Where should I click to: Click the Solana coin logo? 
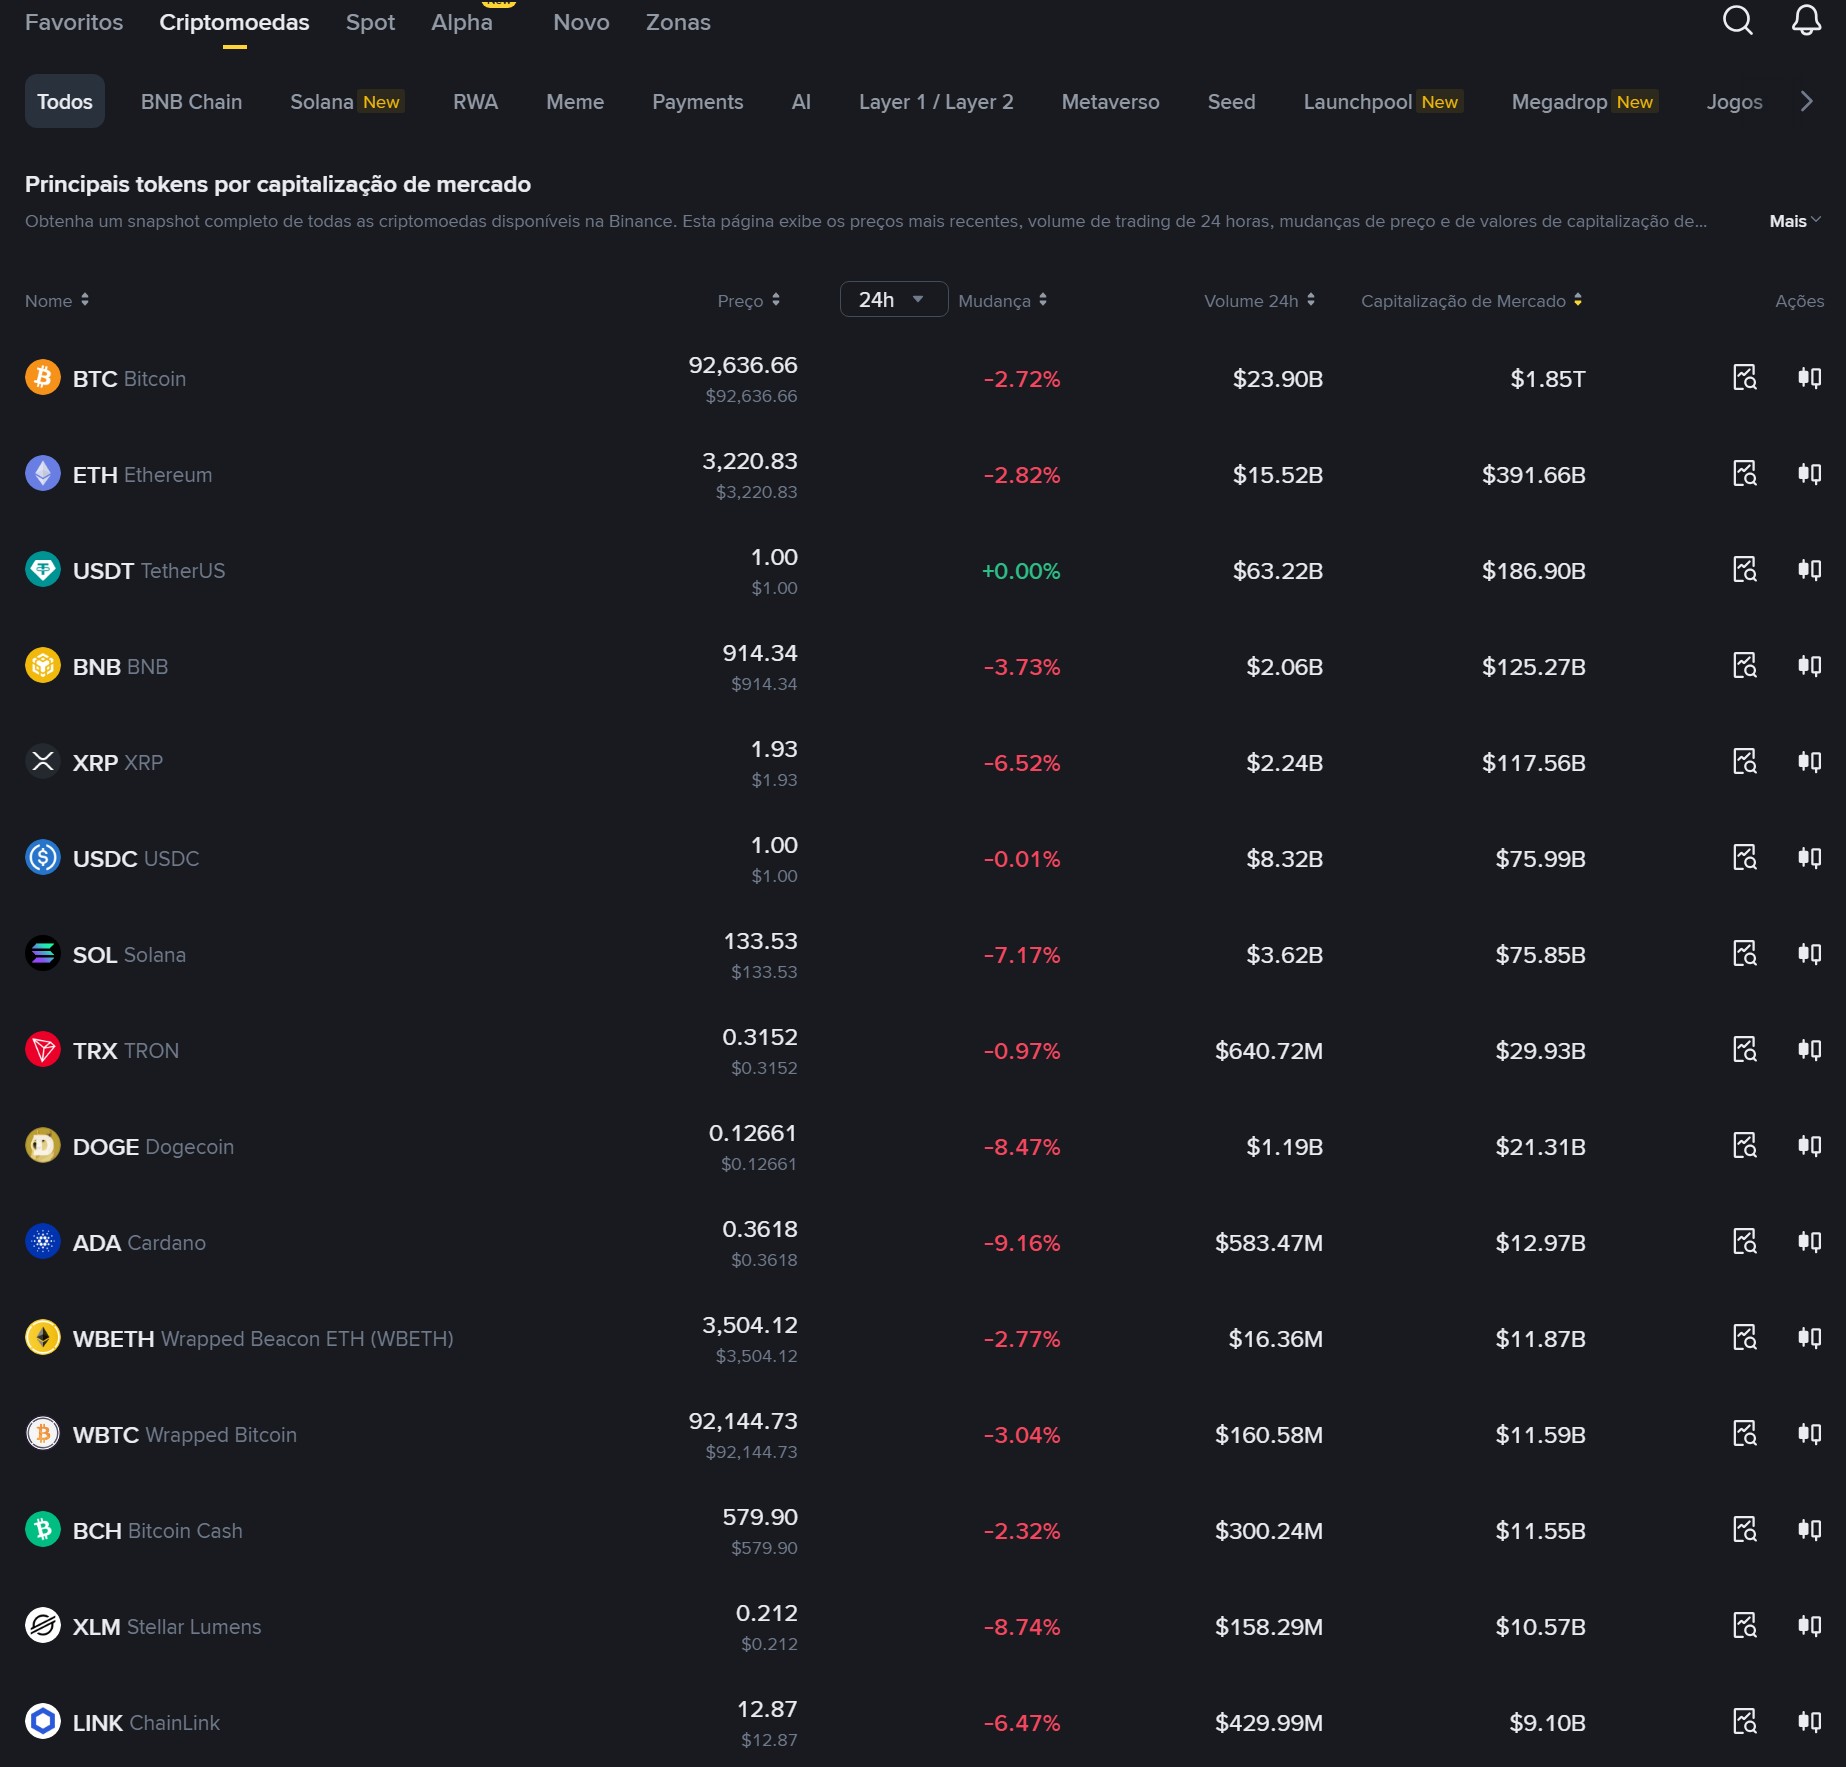coord(43,954)
